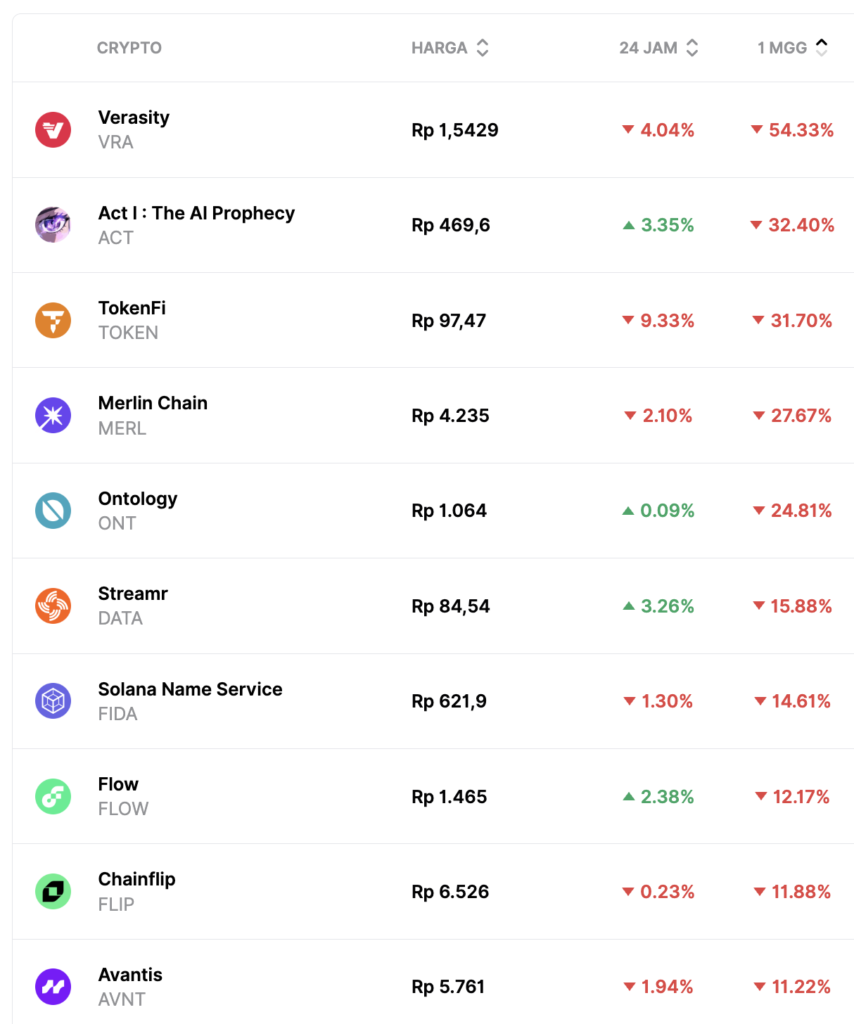Click the Chainflip logo icon
Viewport: 854px width, 1024px height.
click(x=53, y=892)
